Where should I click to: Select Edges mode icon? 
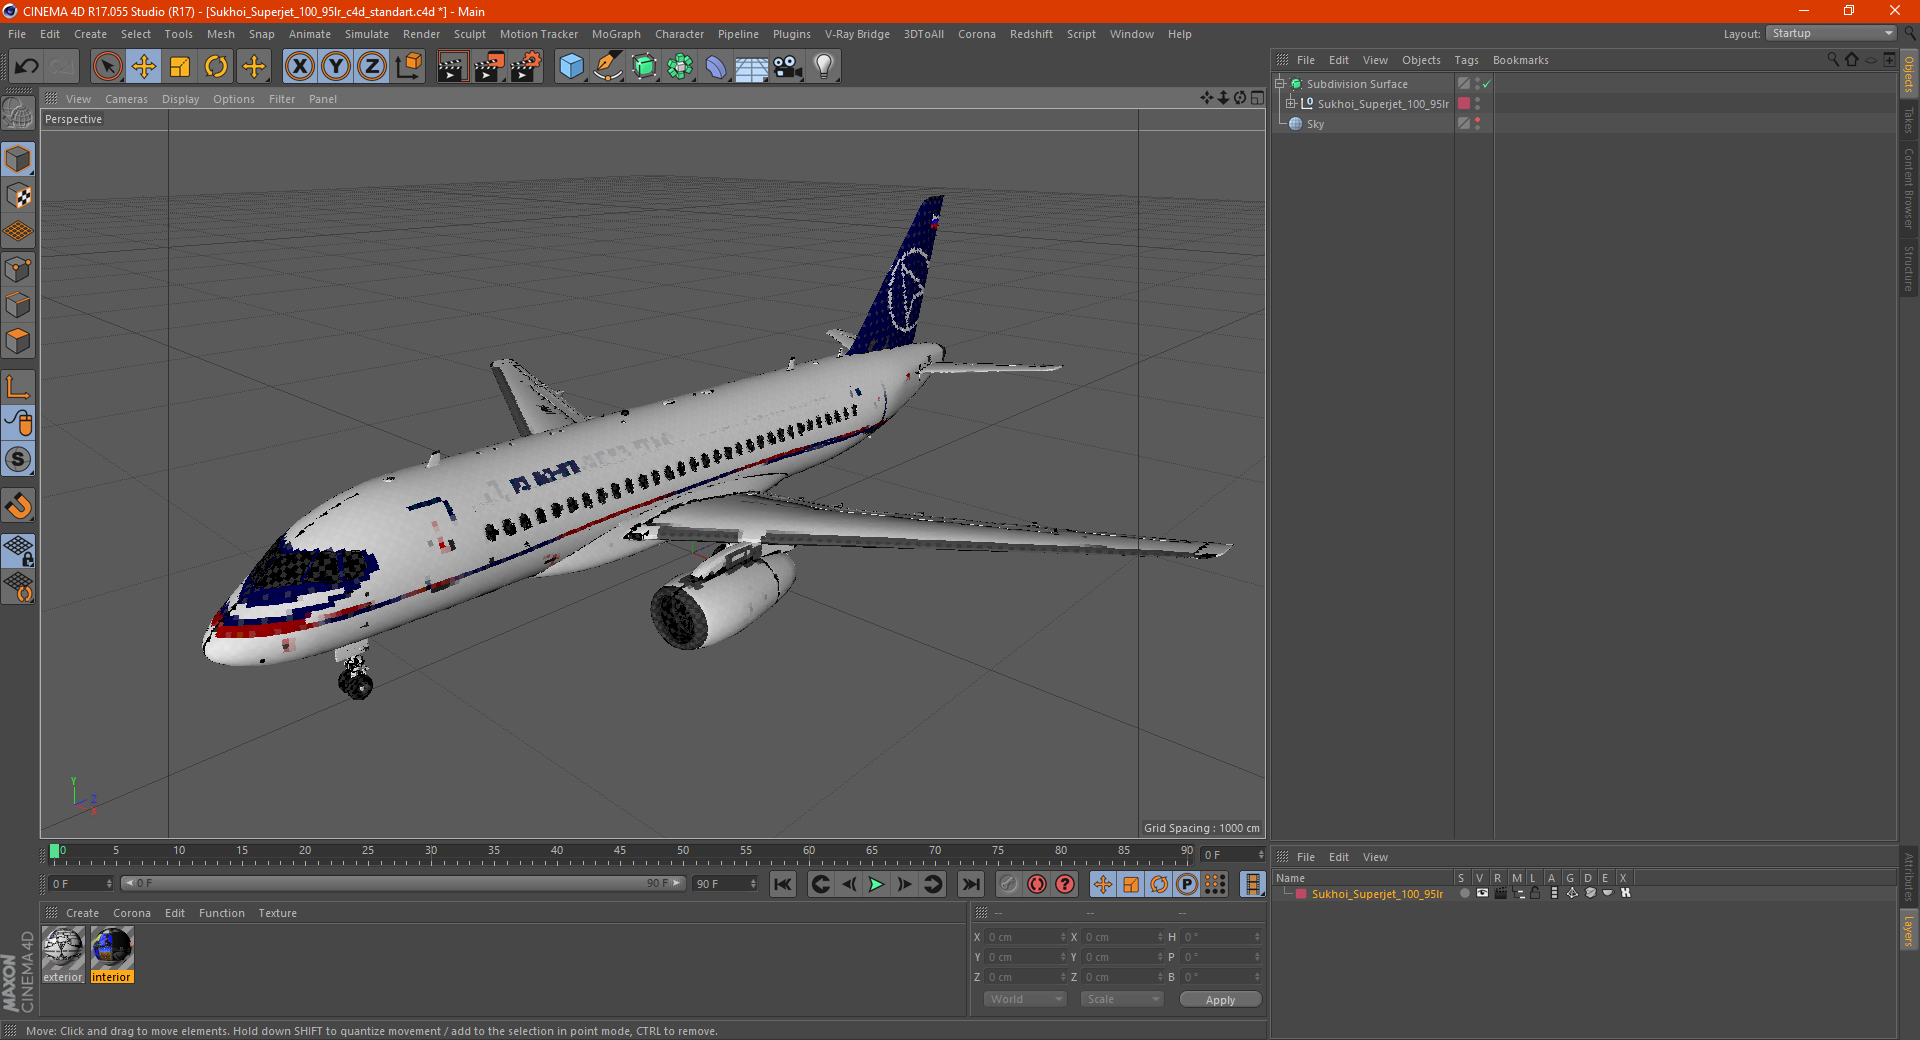click(18, 305)
